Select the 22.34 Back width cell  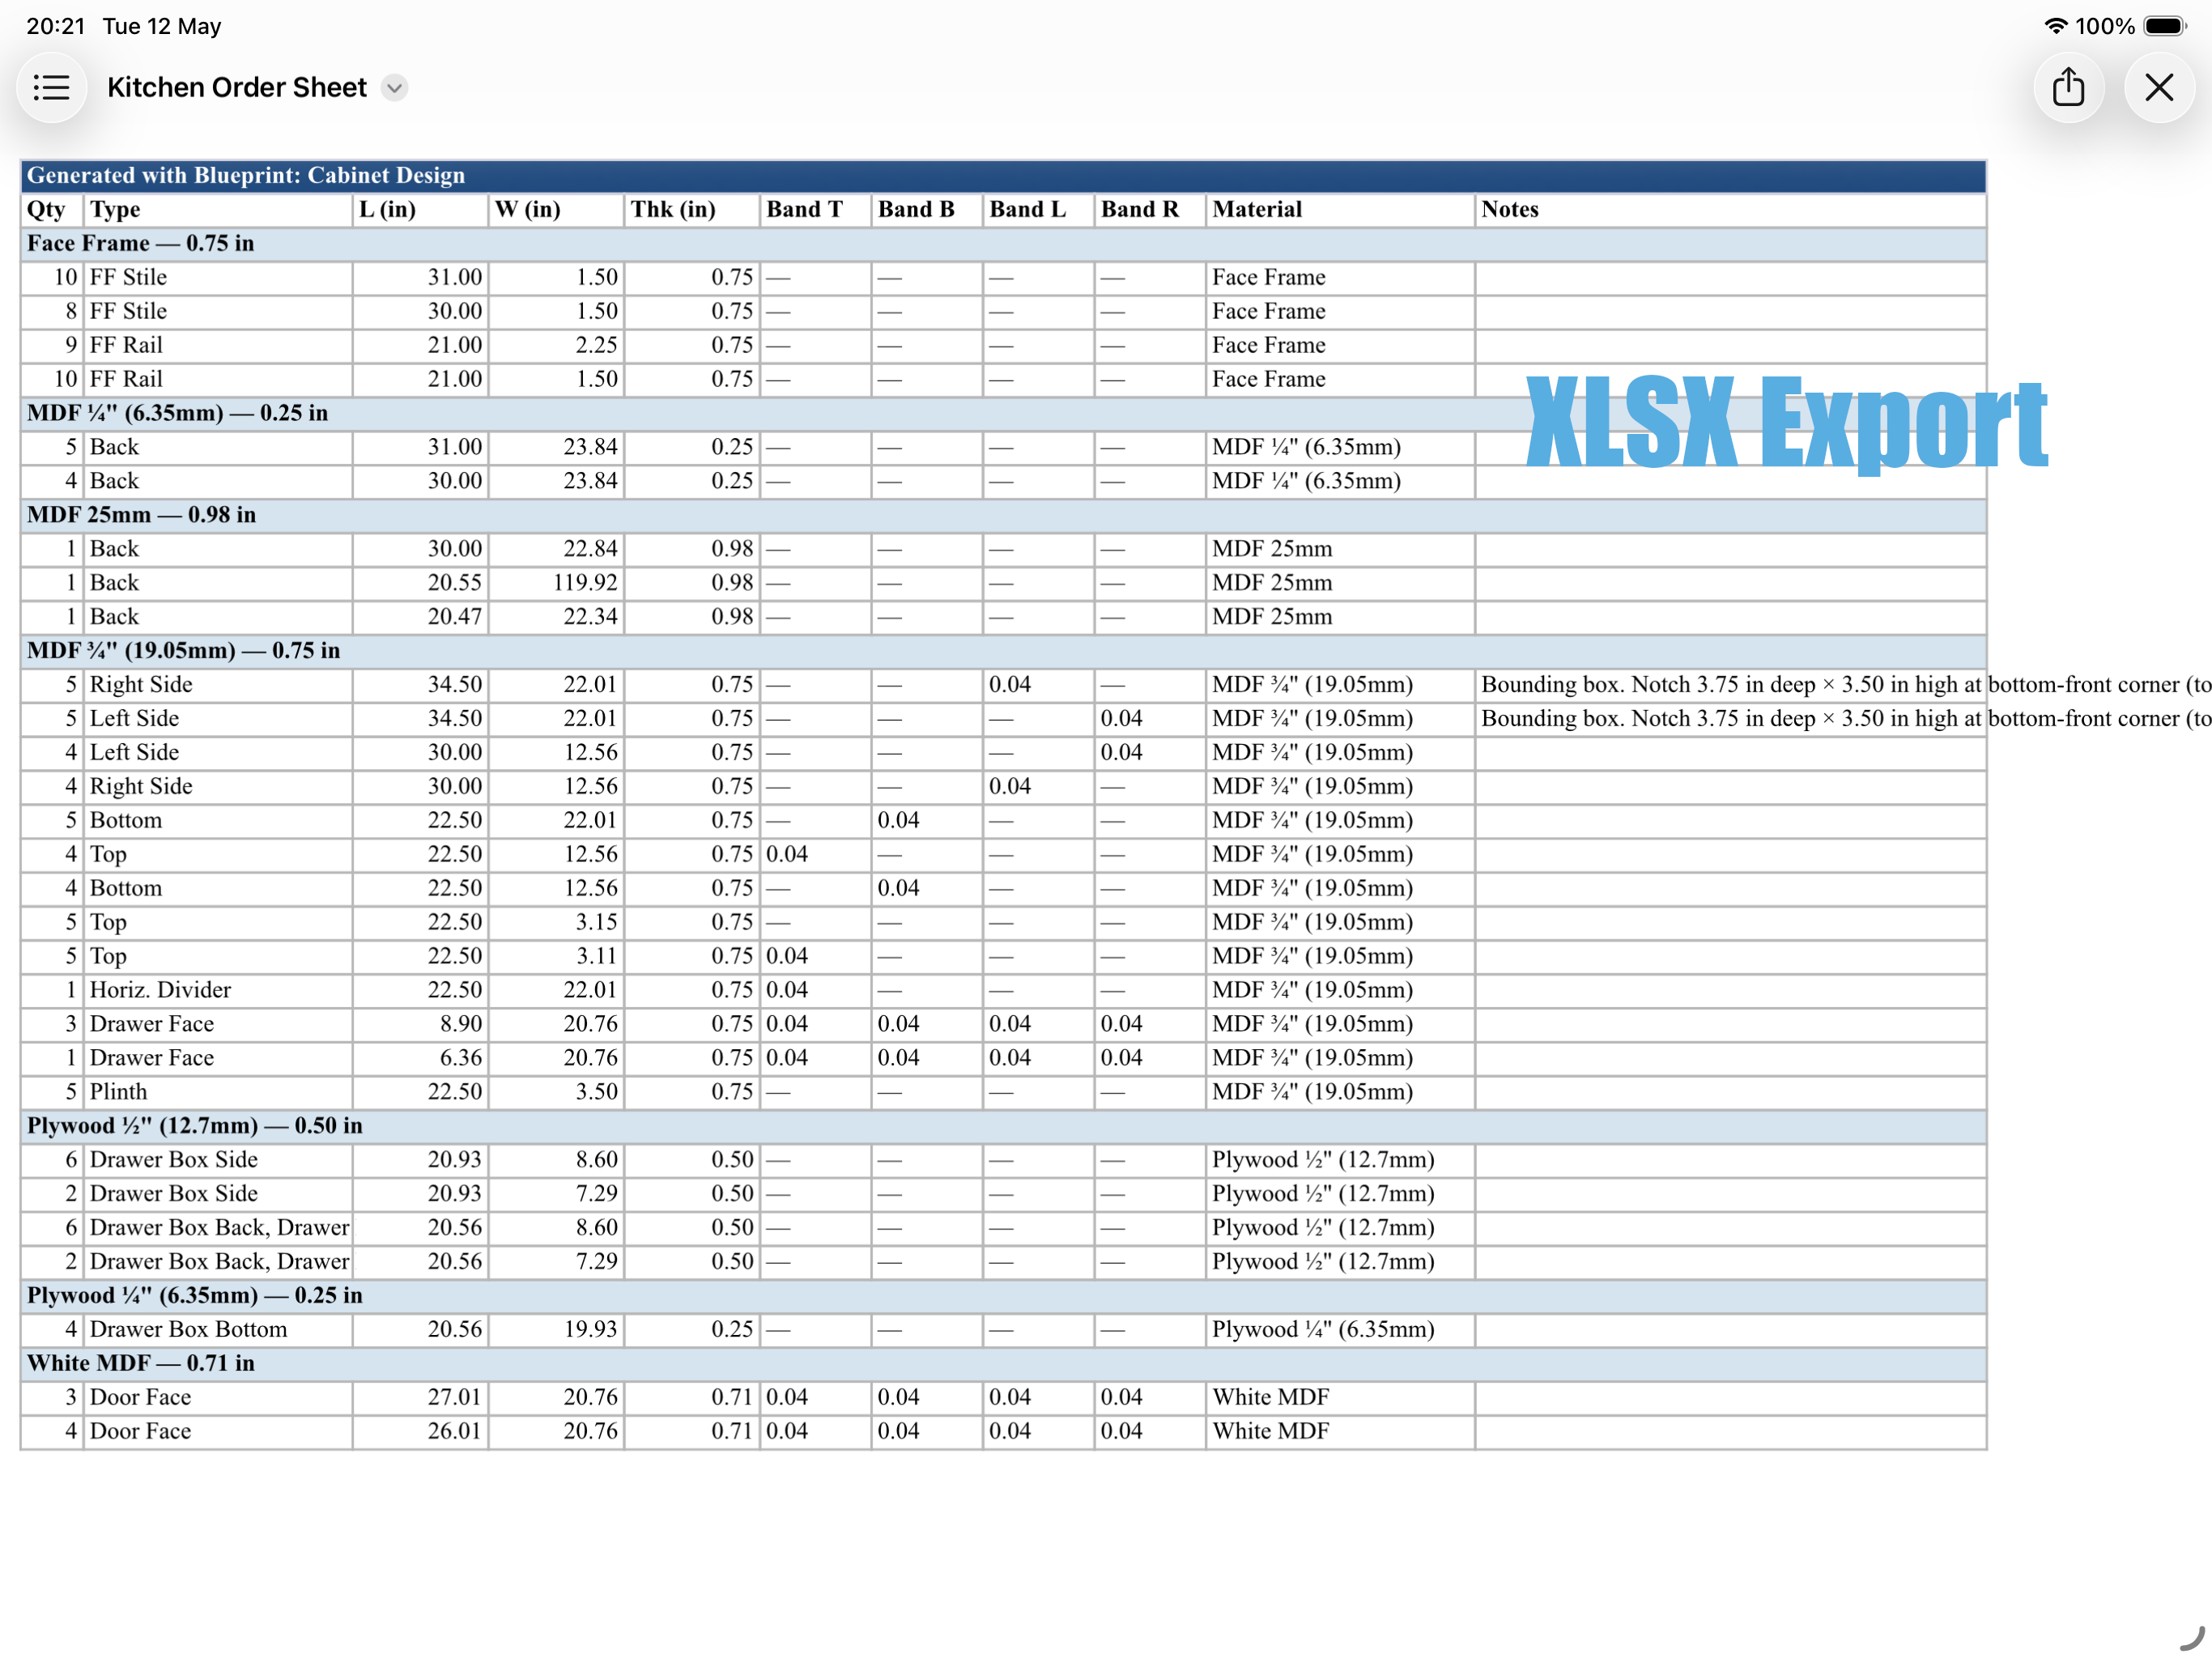[556, 617]
